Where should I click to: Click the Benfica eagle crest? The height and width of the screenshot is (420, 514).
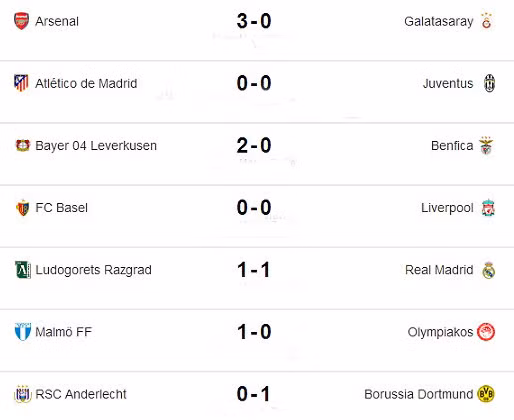(486, 145)
